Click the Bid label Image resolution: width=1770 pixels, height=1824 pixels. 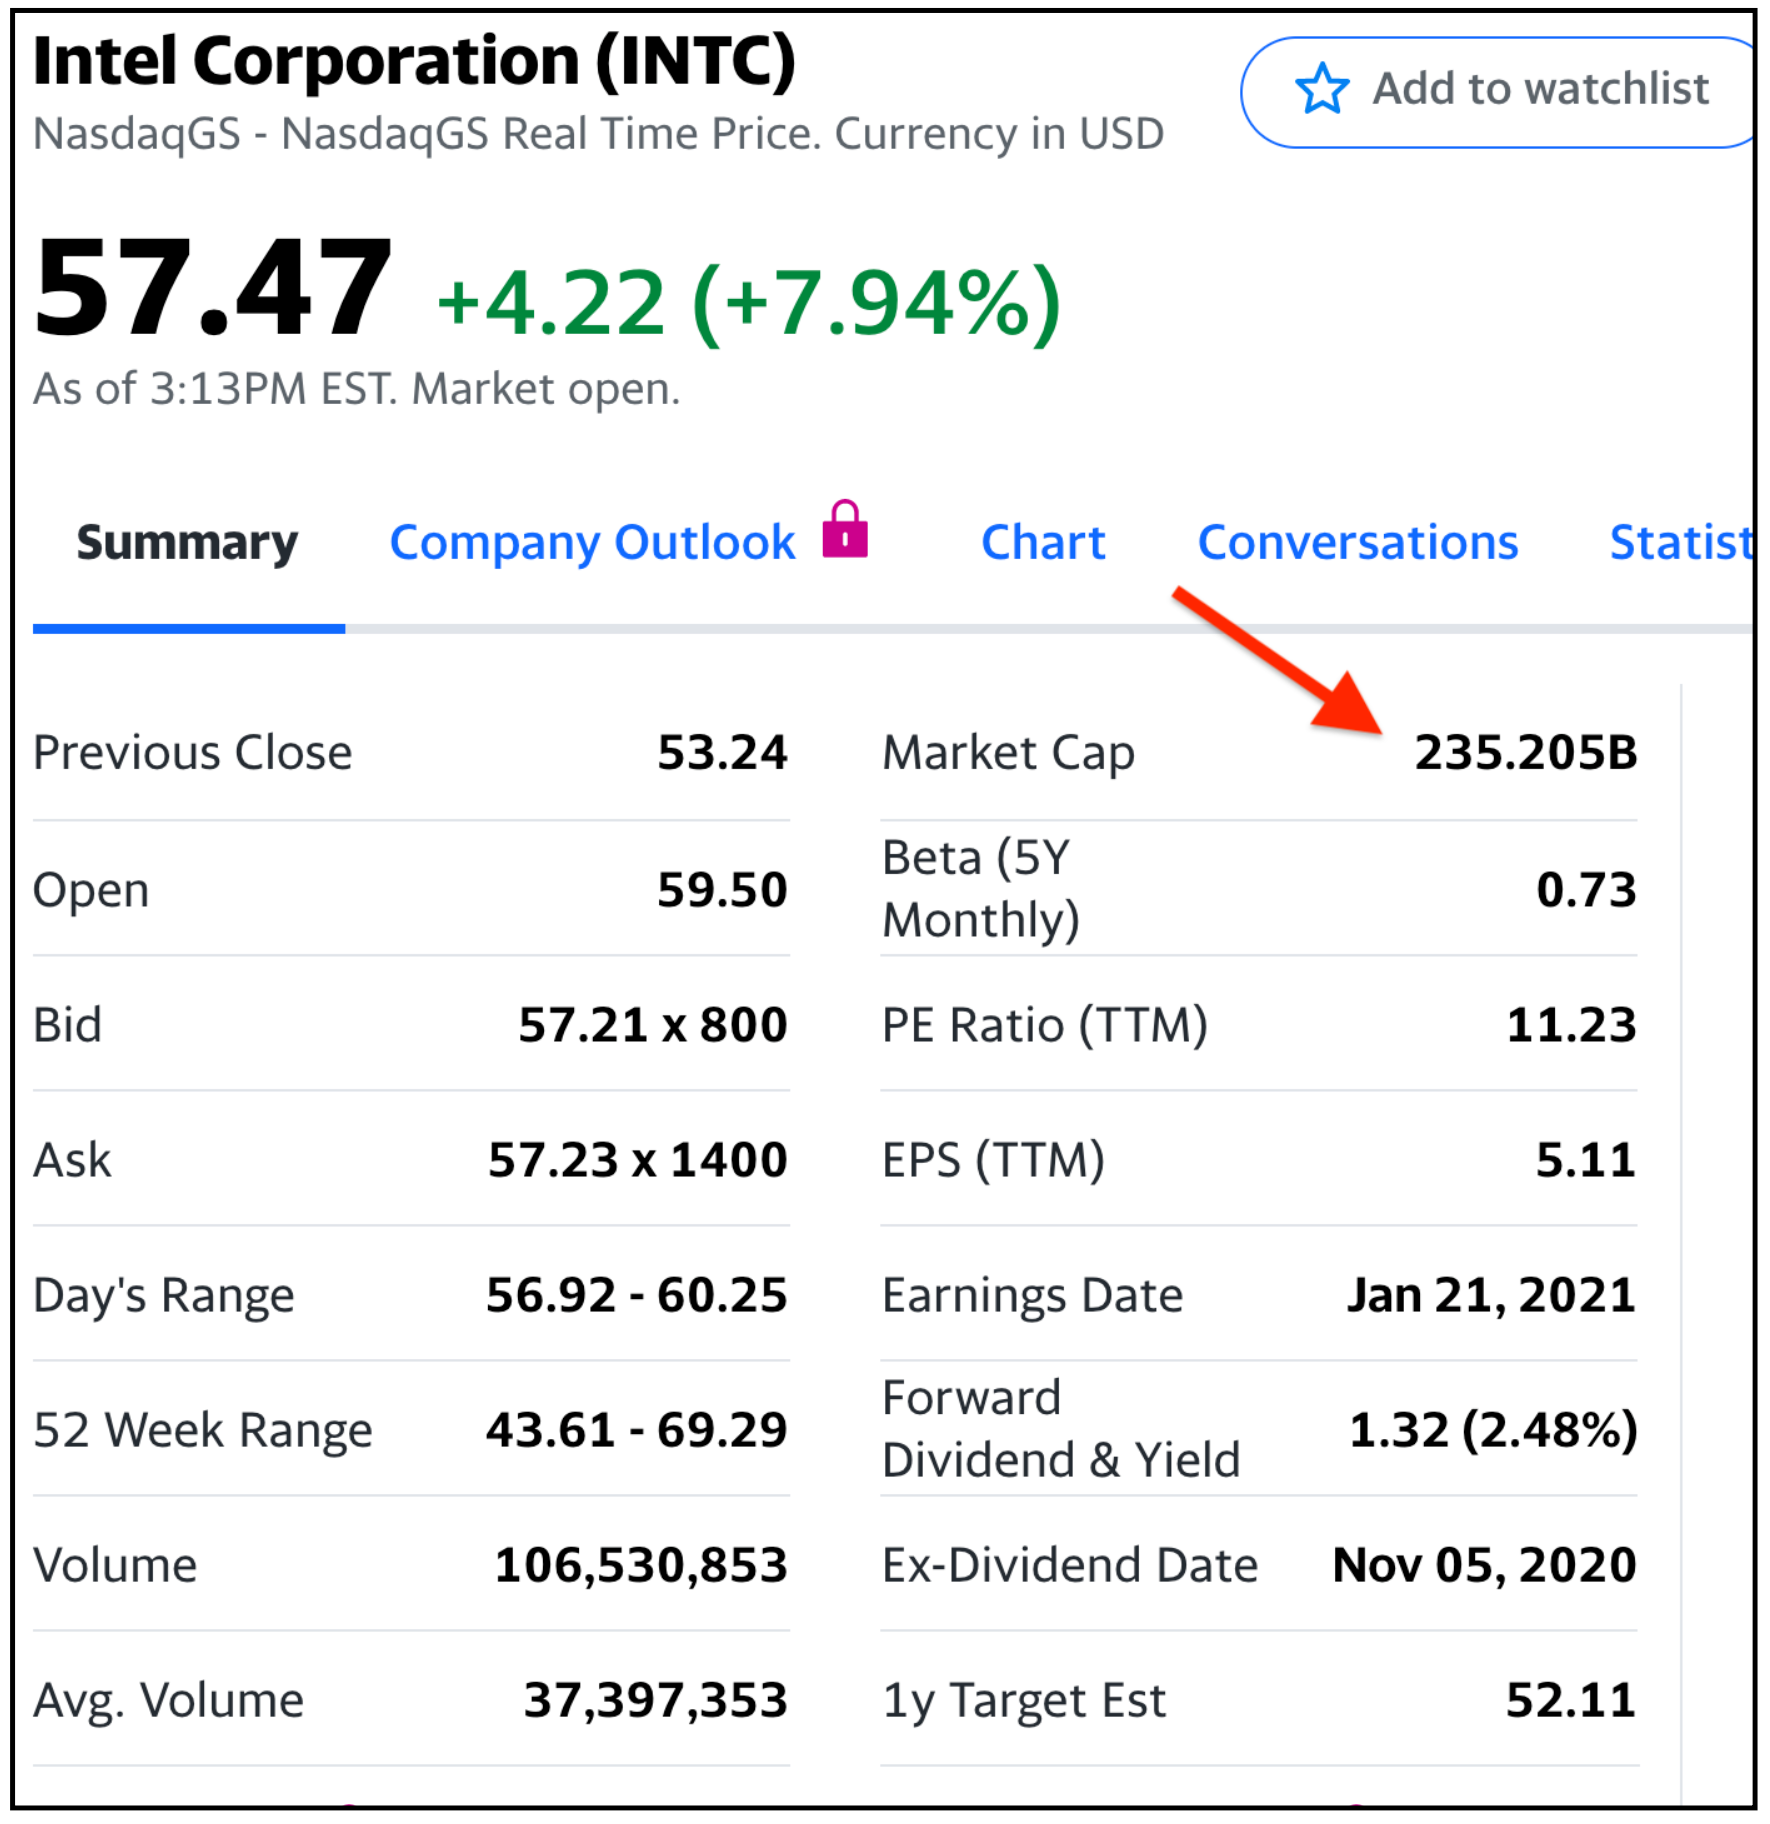pos(67,1025)
